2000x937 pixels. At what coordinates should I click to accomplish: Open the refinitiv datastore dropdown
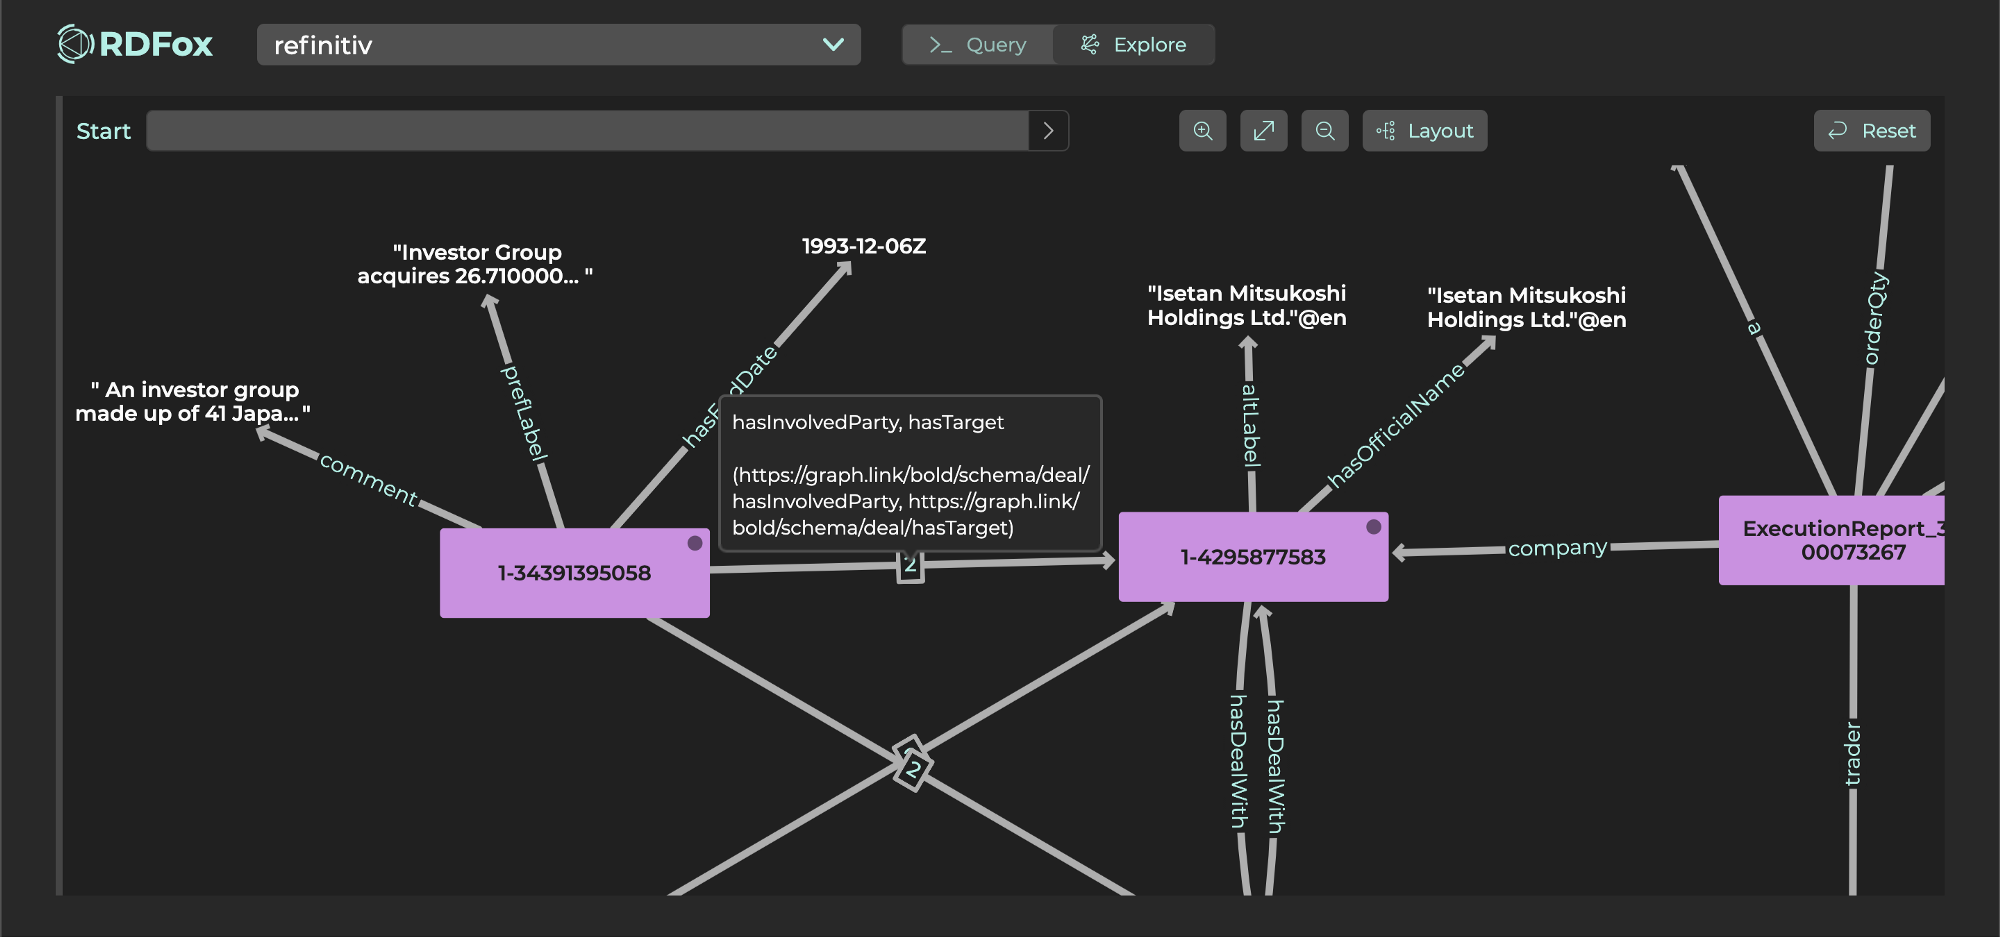(x=558, y=45)
